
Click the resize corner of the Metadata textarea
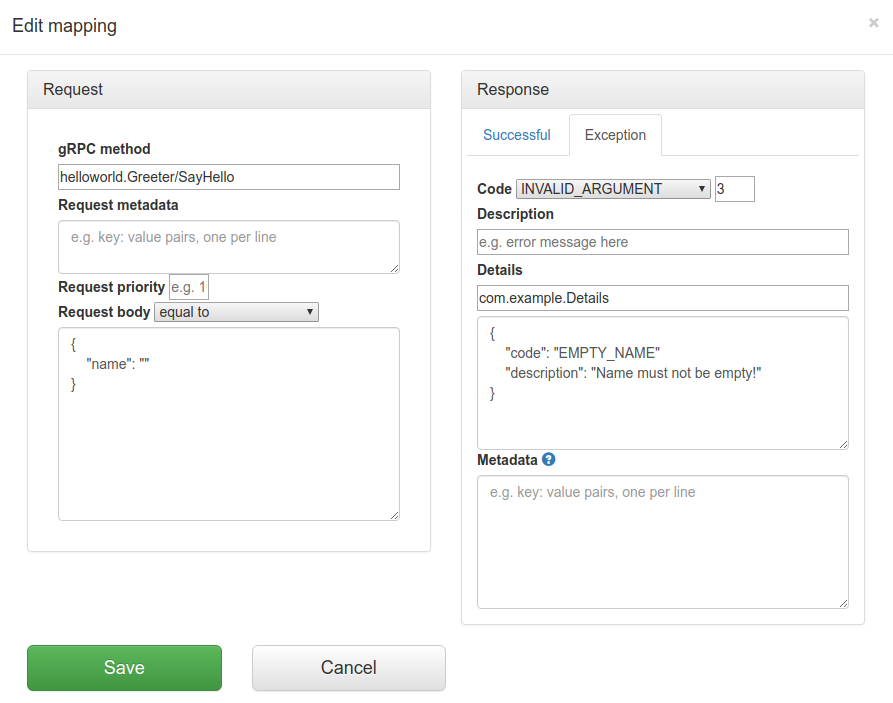coord(843,601)
